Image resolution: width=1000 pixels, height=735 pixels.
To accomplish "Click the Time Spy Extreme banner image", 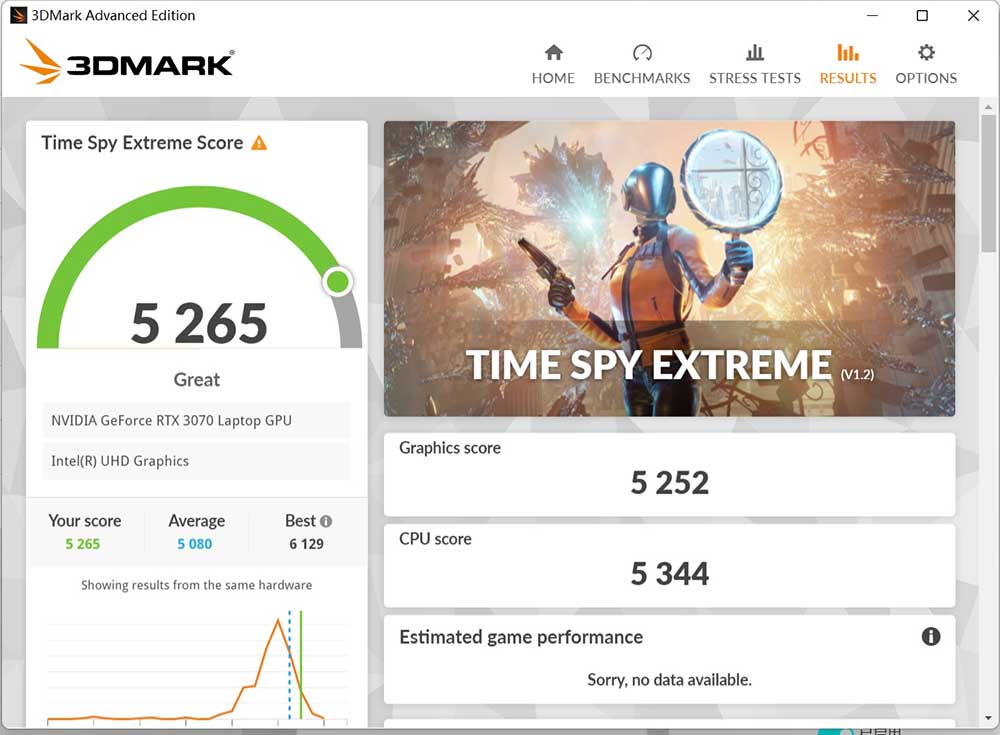I will (670, 268).
